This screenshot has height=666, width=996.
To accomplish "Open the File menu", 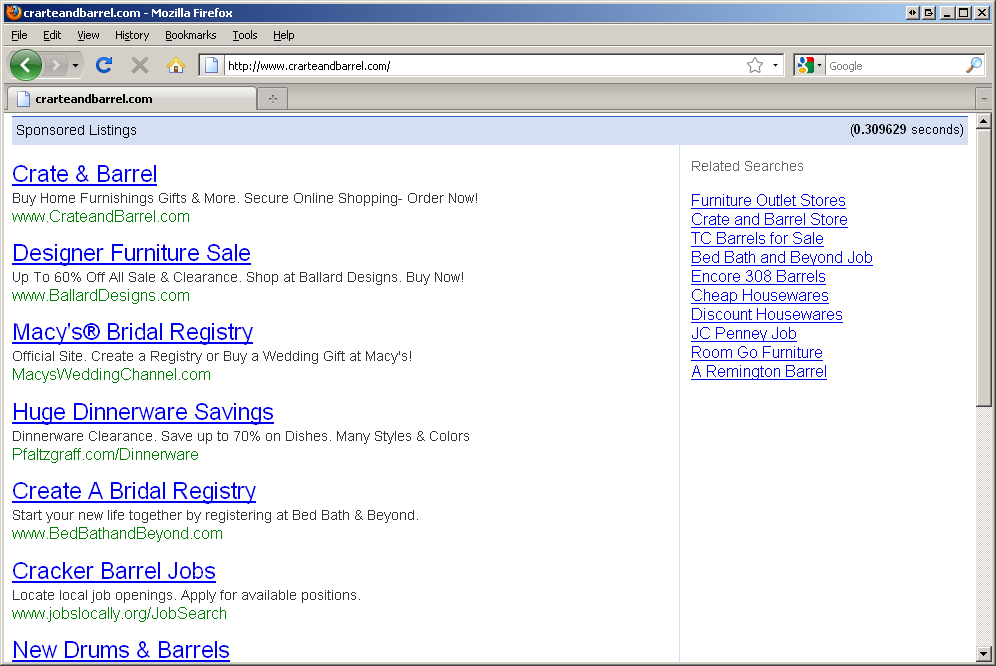I will coord(19,35).
